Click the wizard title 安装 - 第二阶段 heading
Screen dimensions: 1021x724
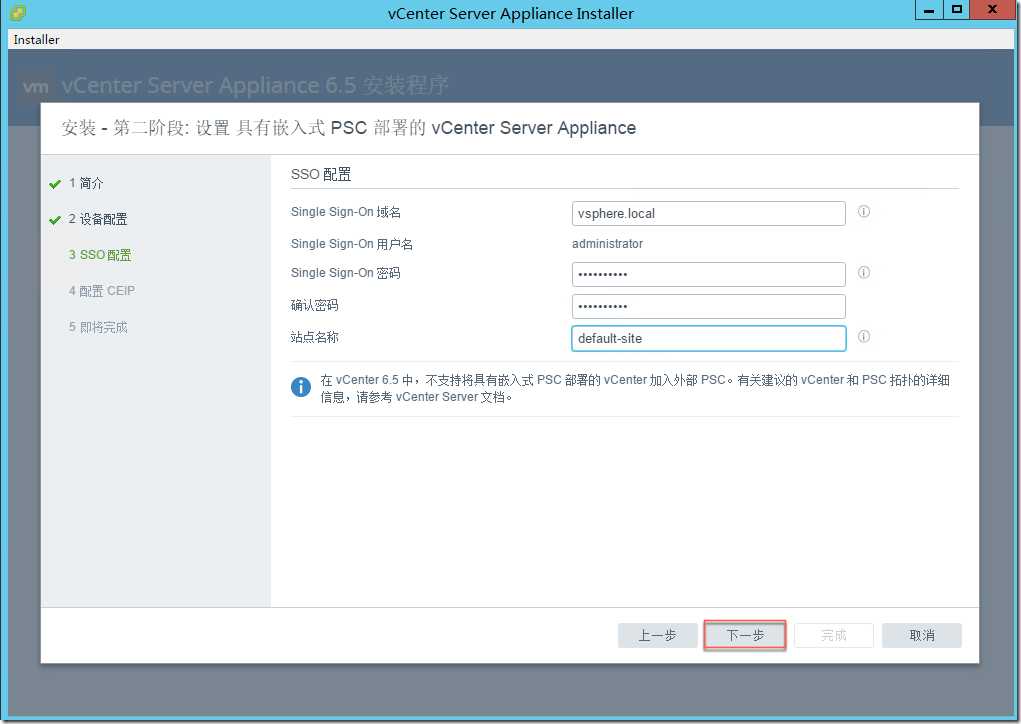point(348,128)
